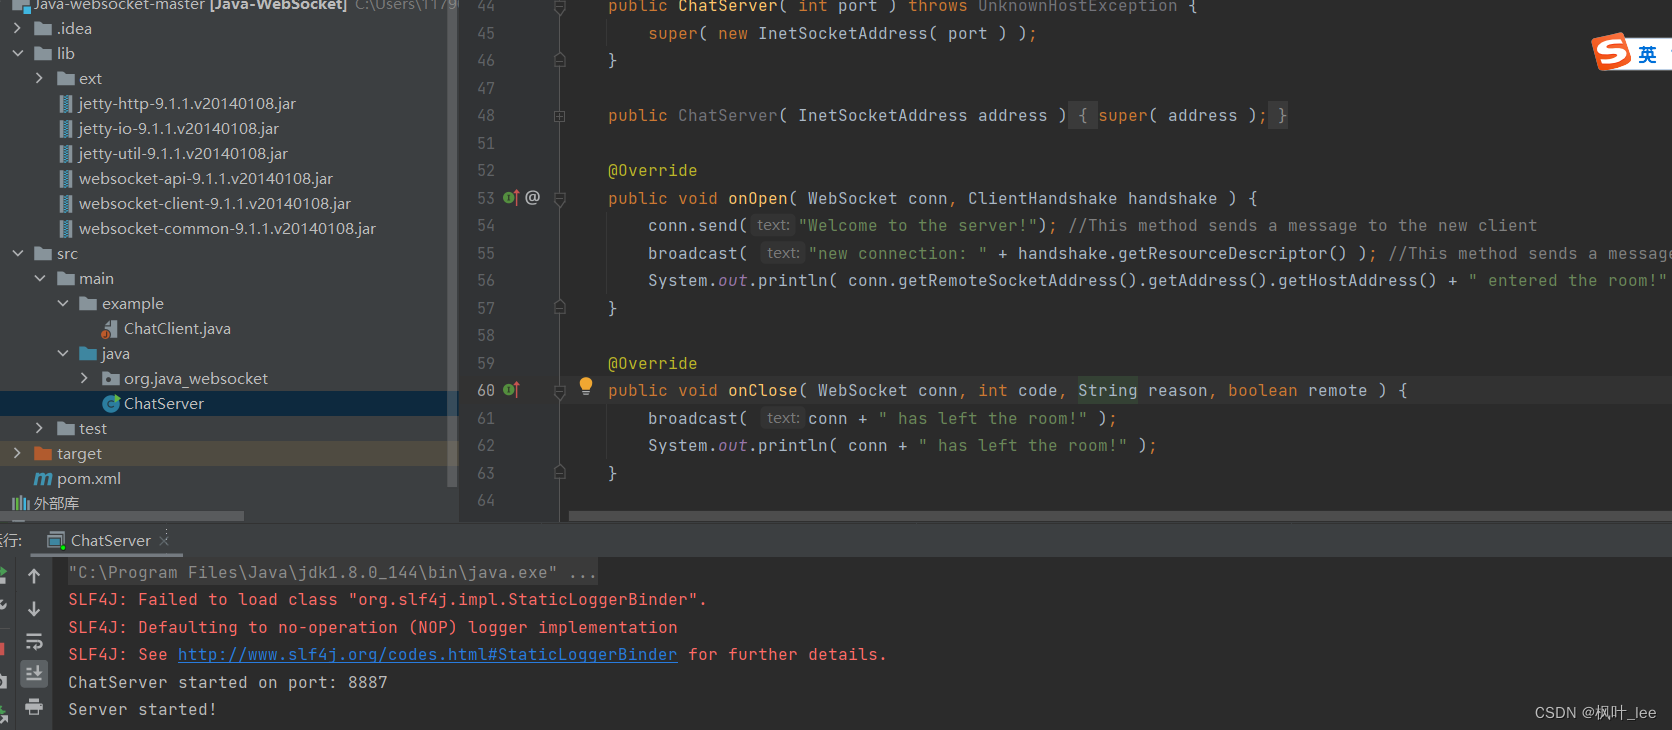
Task: Click the ChatClient.java file icon
Action: click(110, 328)
